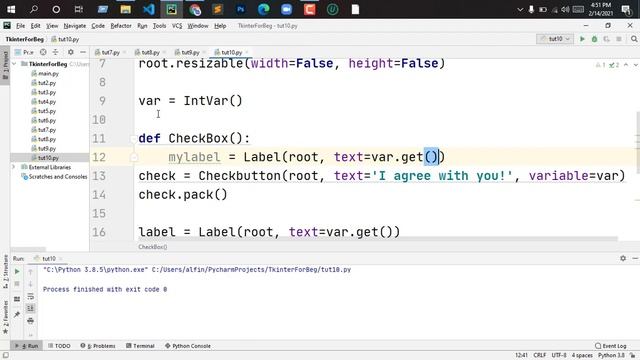Toggle Pin Tab icon in Run panel
640x360 pixels.
(x=17, y=314)
